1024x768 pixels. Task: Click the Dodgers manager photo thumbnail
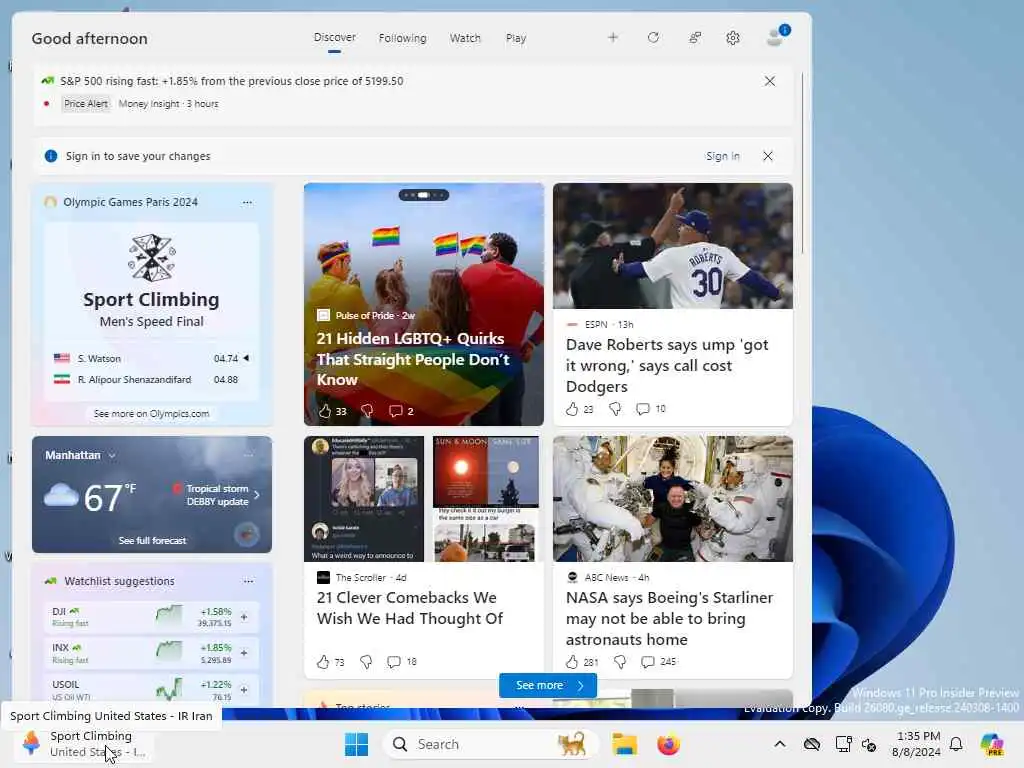[673, 246]
